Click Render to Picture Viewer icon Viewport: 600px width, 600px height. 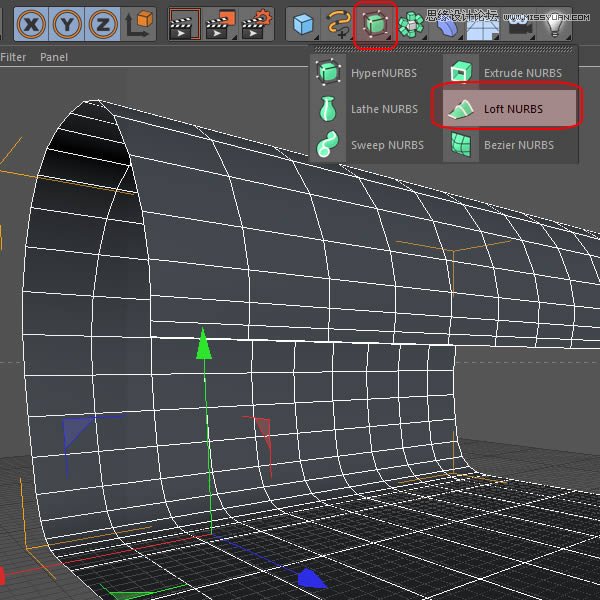click(x=219, y=22)
